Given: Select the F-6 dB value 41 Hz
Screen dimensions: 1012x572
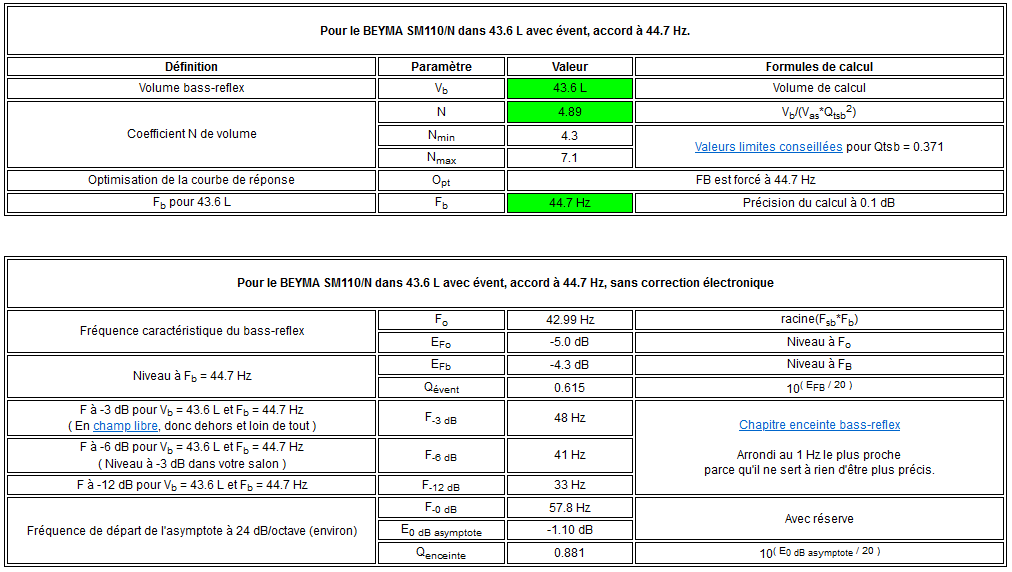Looking at the screenshot, I should point(569,455).
